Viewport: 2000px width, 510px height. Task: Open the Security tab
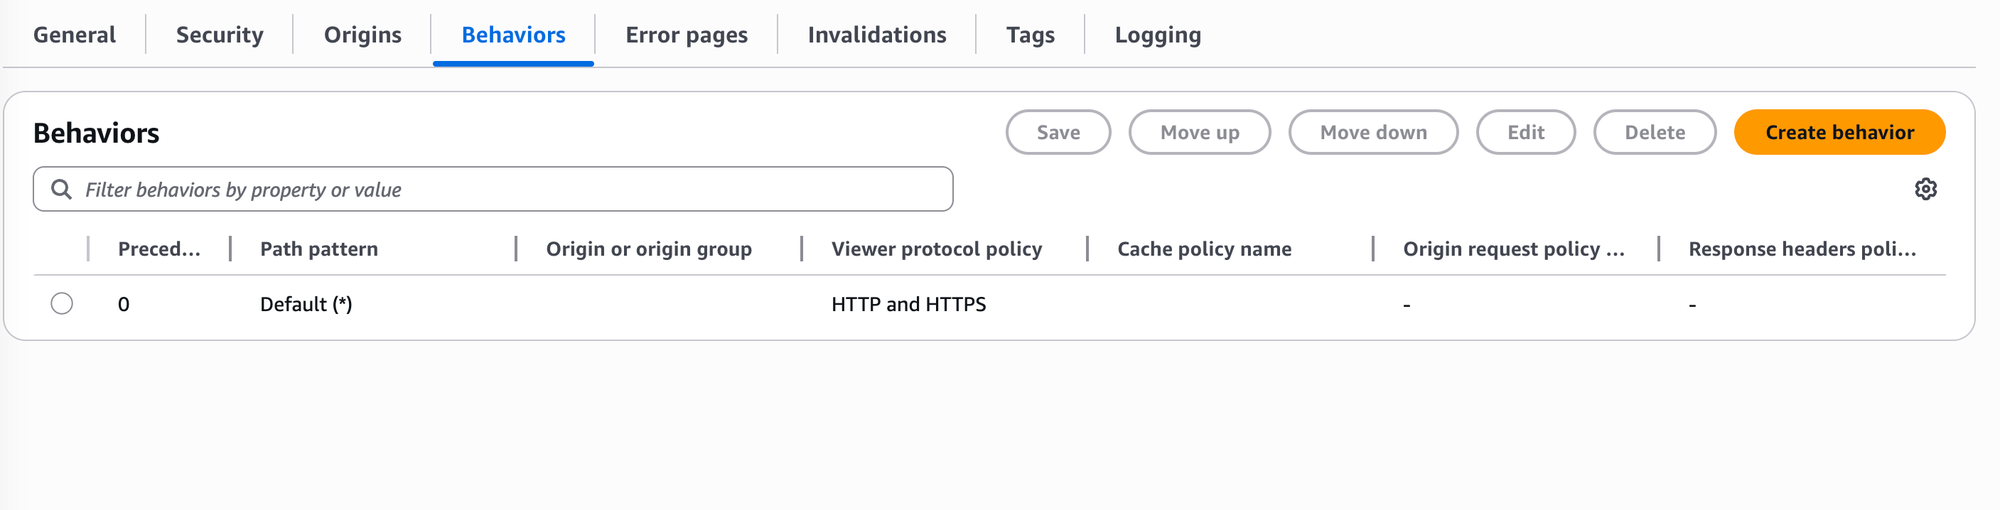(220, 35)
